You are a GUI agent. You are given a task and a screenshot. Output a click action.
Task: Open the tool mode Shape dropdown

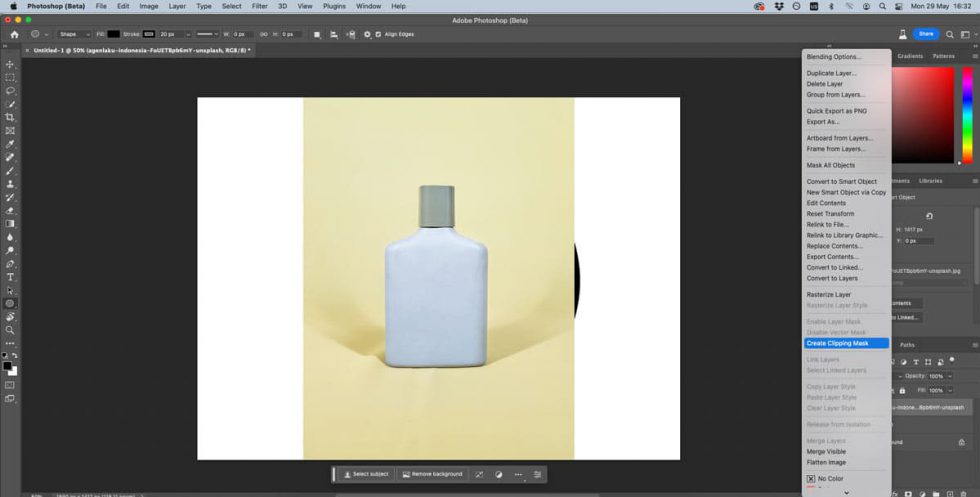pyautogui.click(x=74, y=34)
